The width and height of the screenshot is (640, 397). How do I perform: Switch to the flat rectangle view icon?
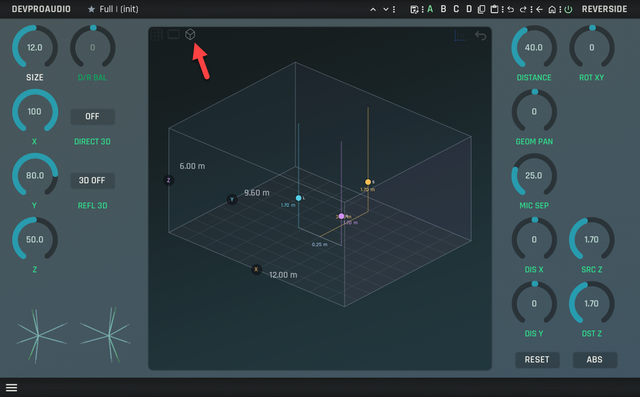tap(173, 34)
